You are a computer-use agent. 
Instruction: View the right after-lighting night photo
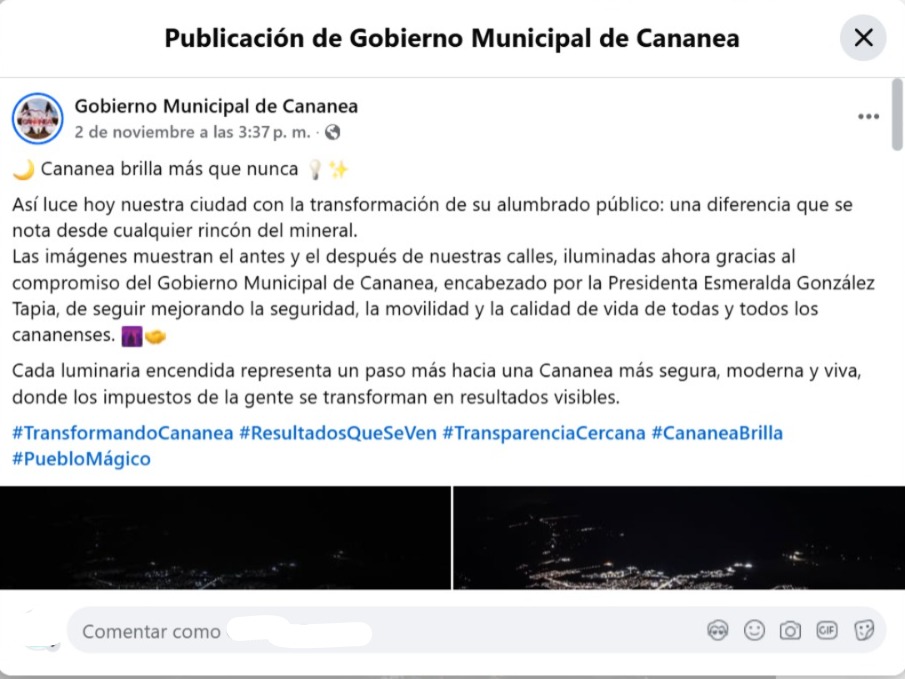click(679, 538)
